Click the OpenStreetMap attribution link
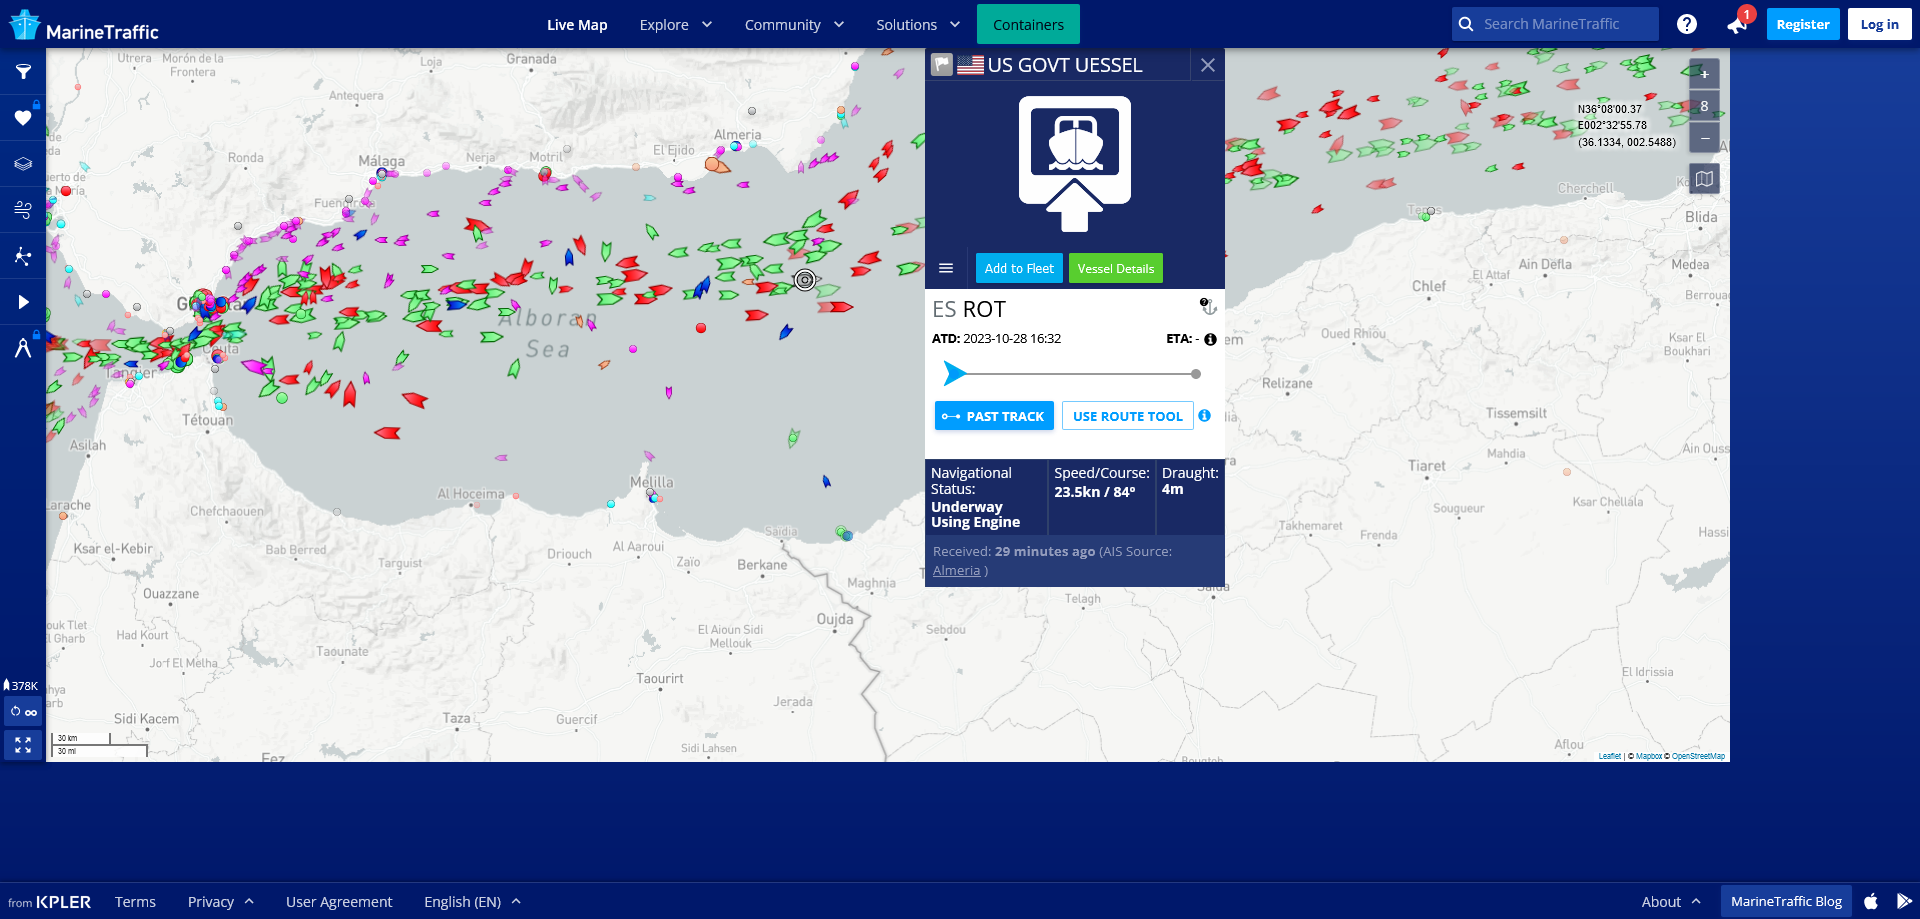Viewport: 1920px width, 919px height. point(1698,756)
